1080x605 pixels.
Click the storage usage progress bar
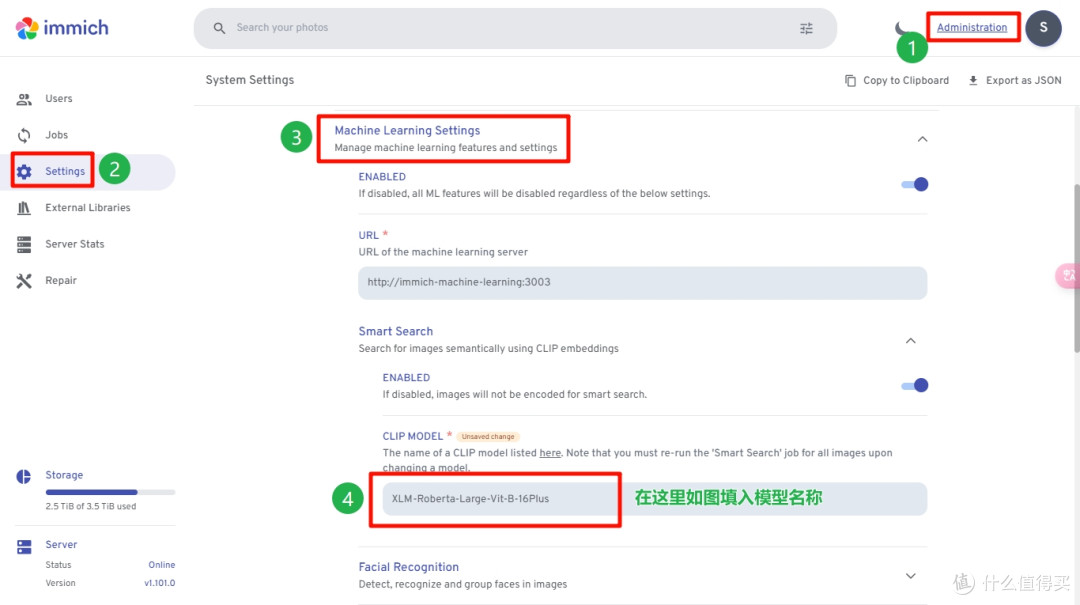point(110,492)
